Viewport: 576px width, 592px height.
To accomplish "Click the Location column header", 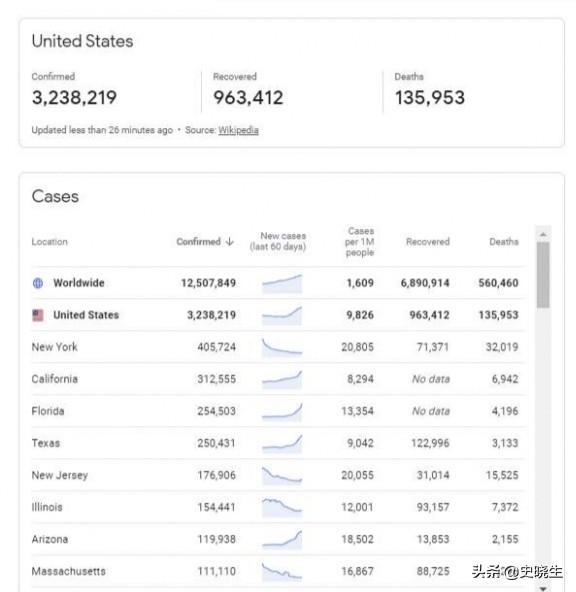I will pos(49,242).
